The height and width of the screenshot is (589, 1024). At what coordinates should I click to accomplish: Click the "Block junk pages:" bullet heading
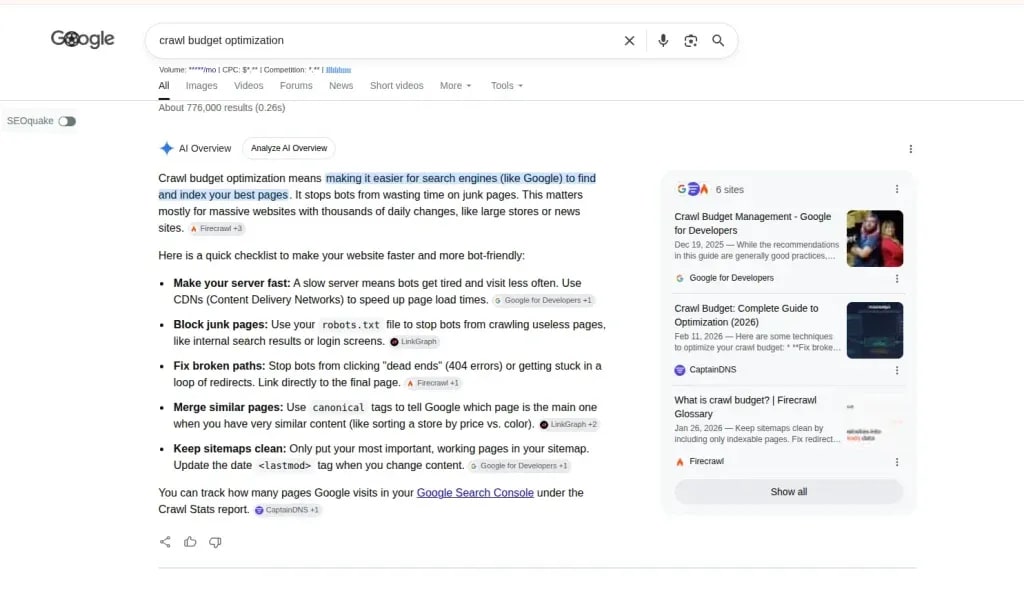pos(220,325)
